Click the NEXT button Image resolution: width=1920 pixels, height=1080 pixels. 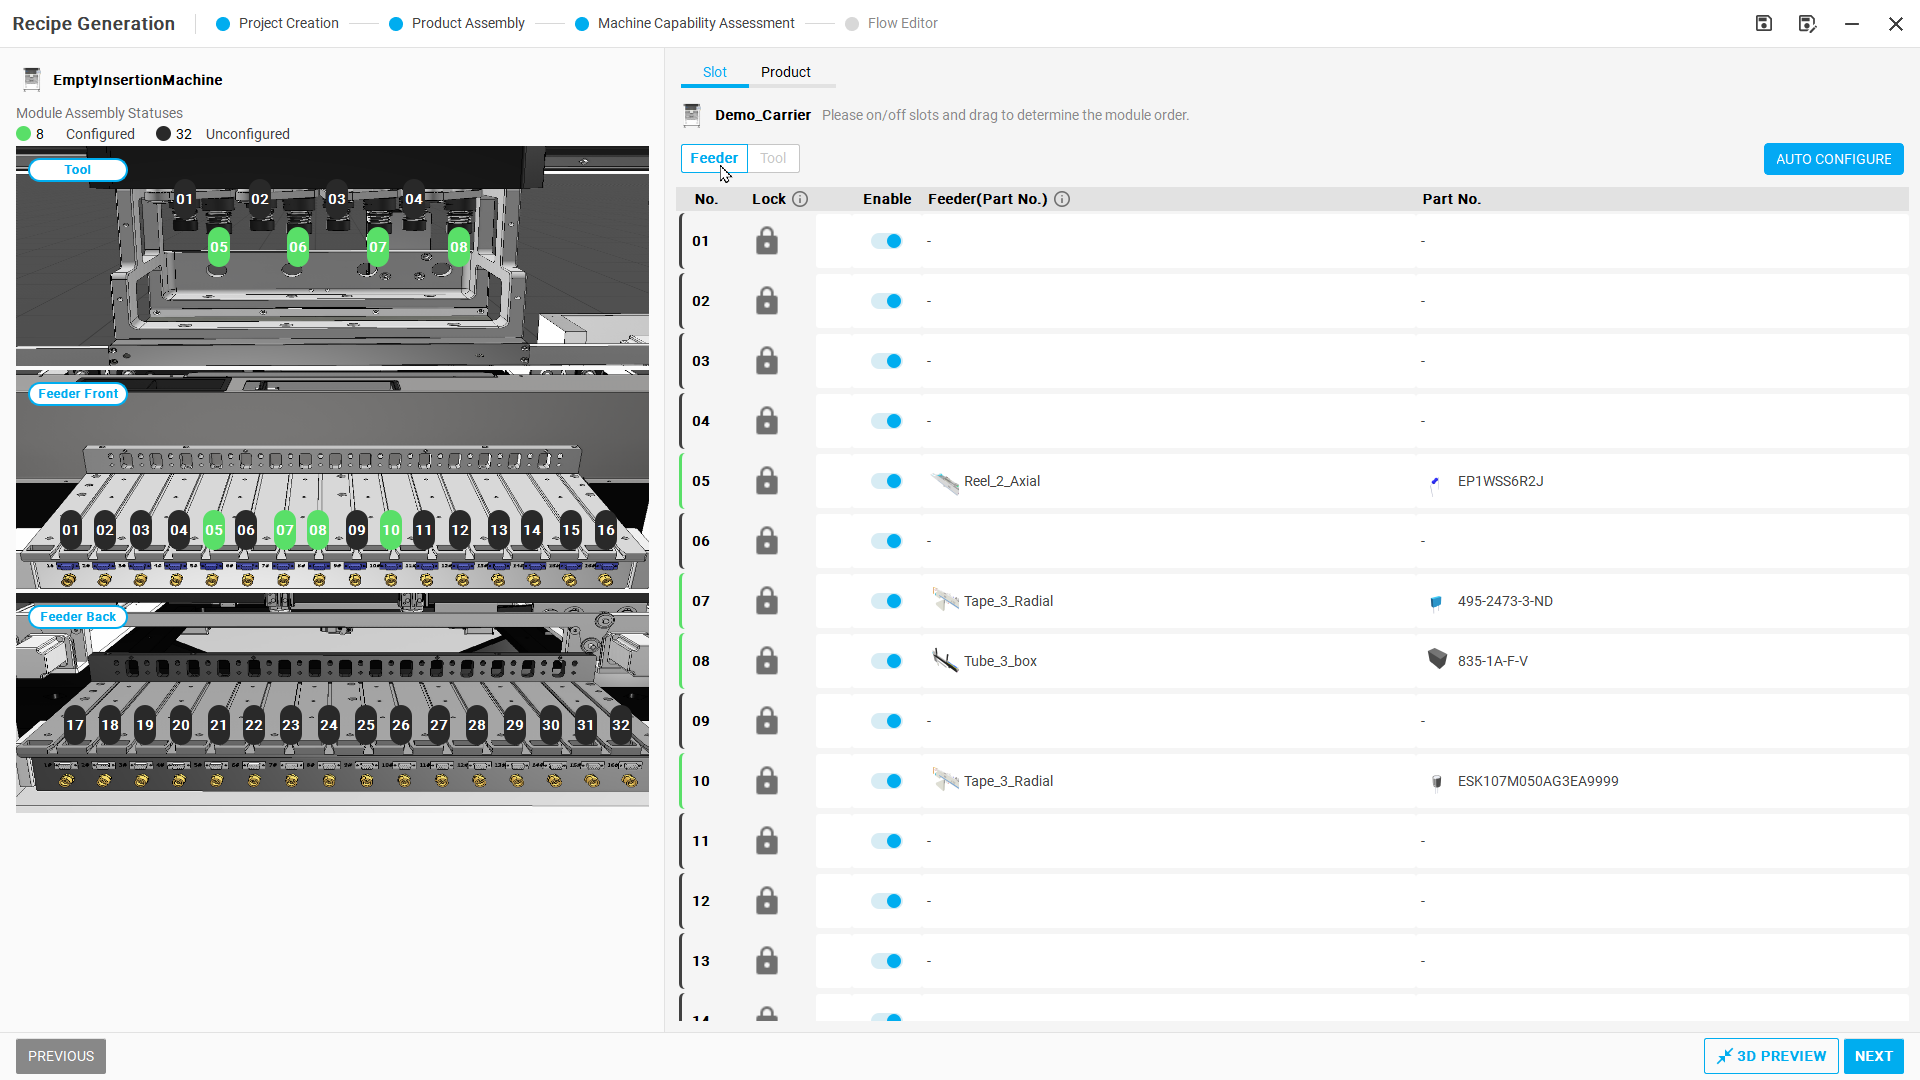(x=1873, y=1056)
